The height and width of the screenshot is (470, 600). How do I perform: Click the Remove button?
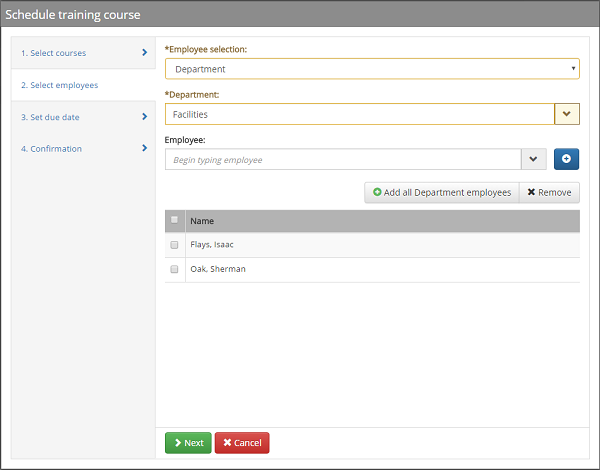549,192
